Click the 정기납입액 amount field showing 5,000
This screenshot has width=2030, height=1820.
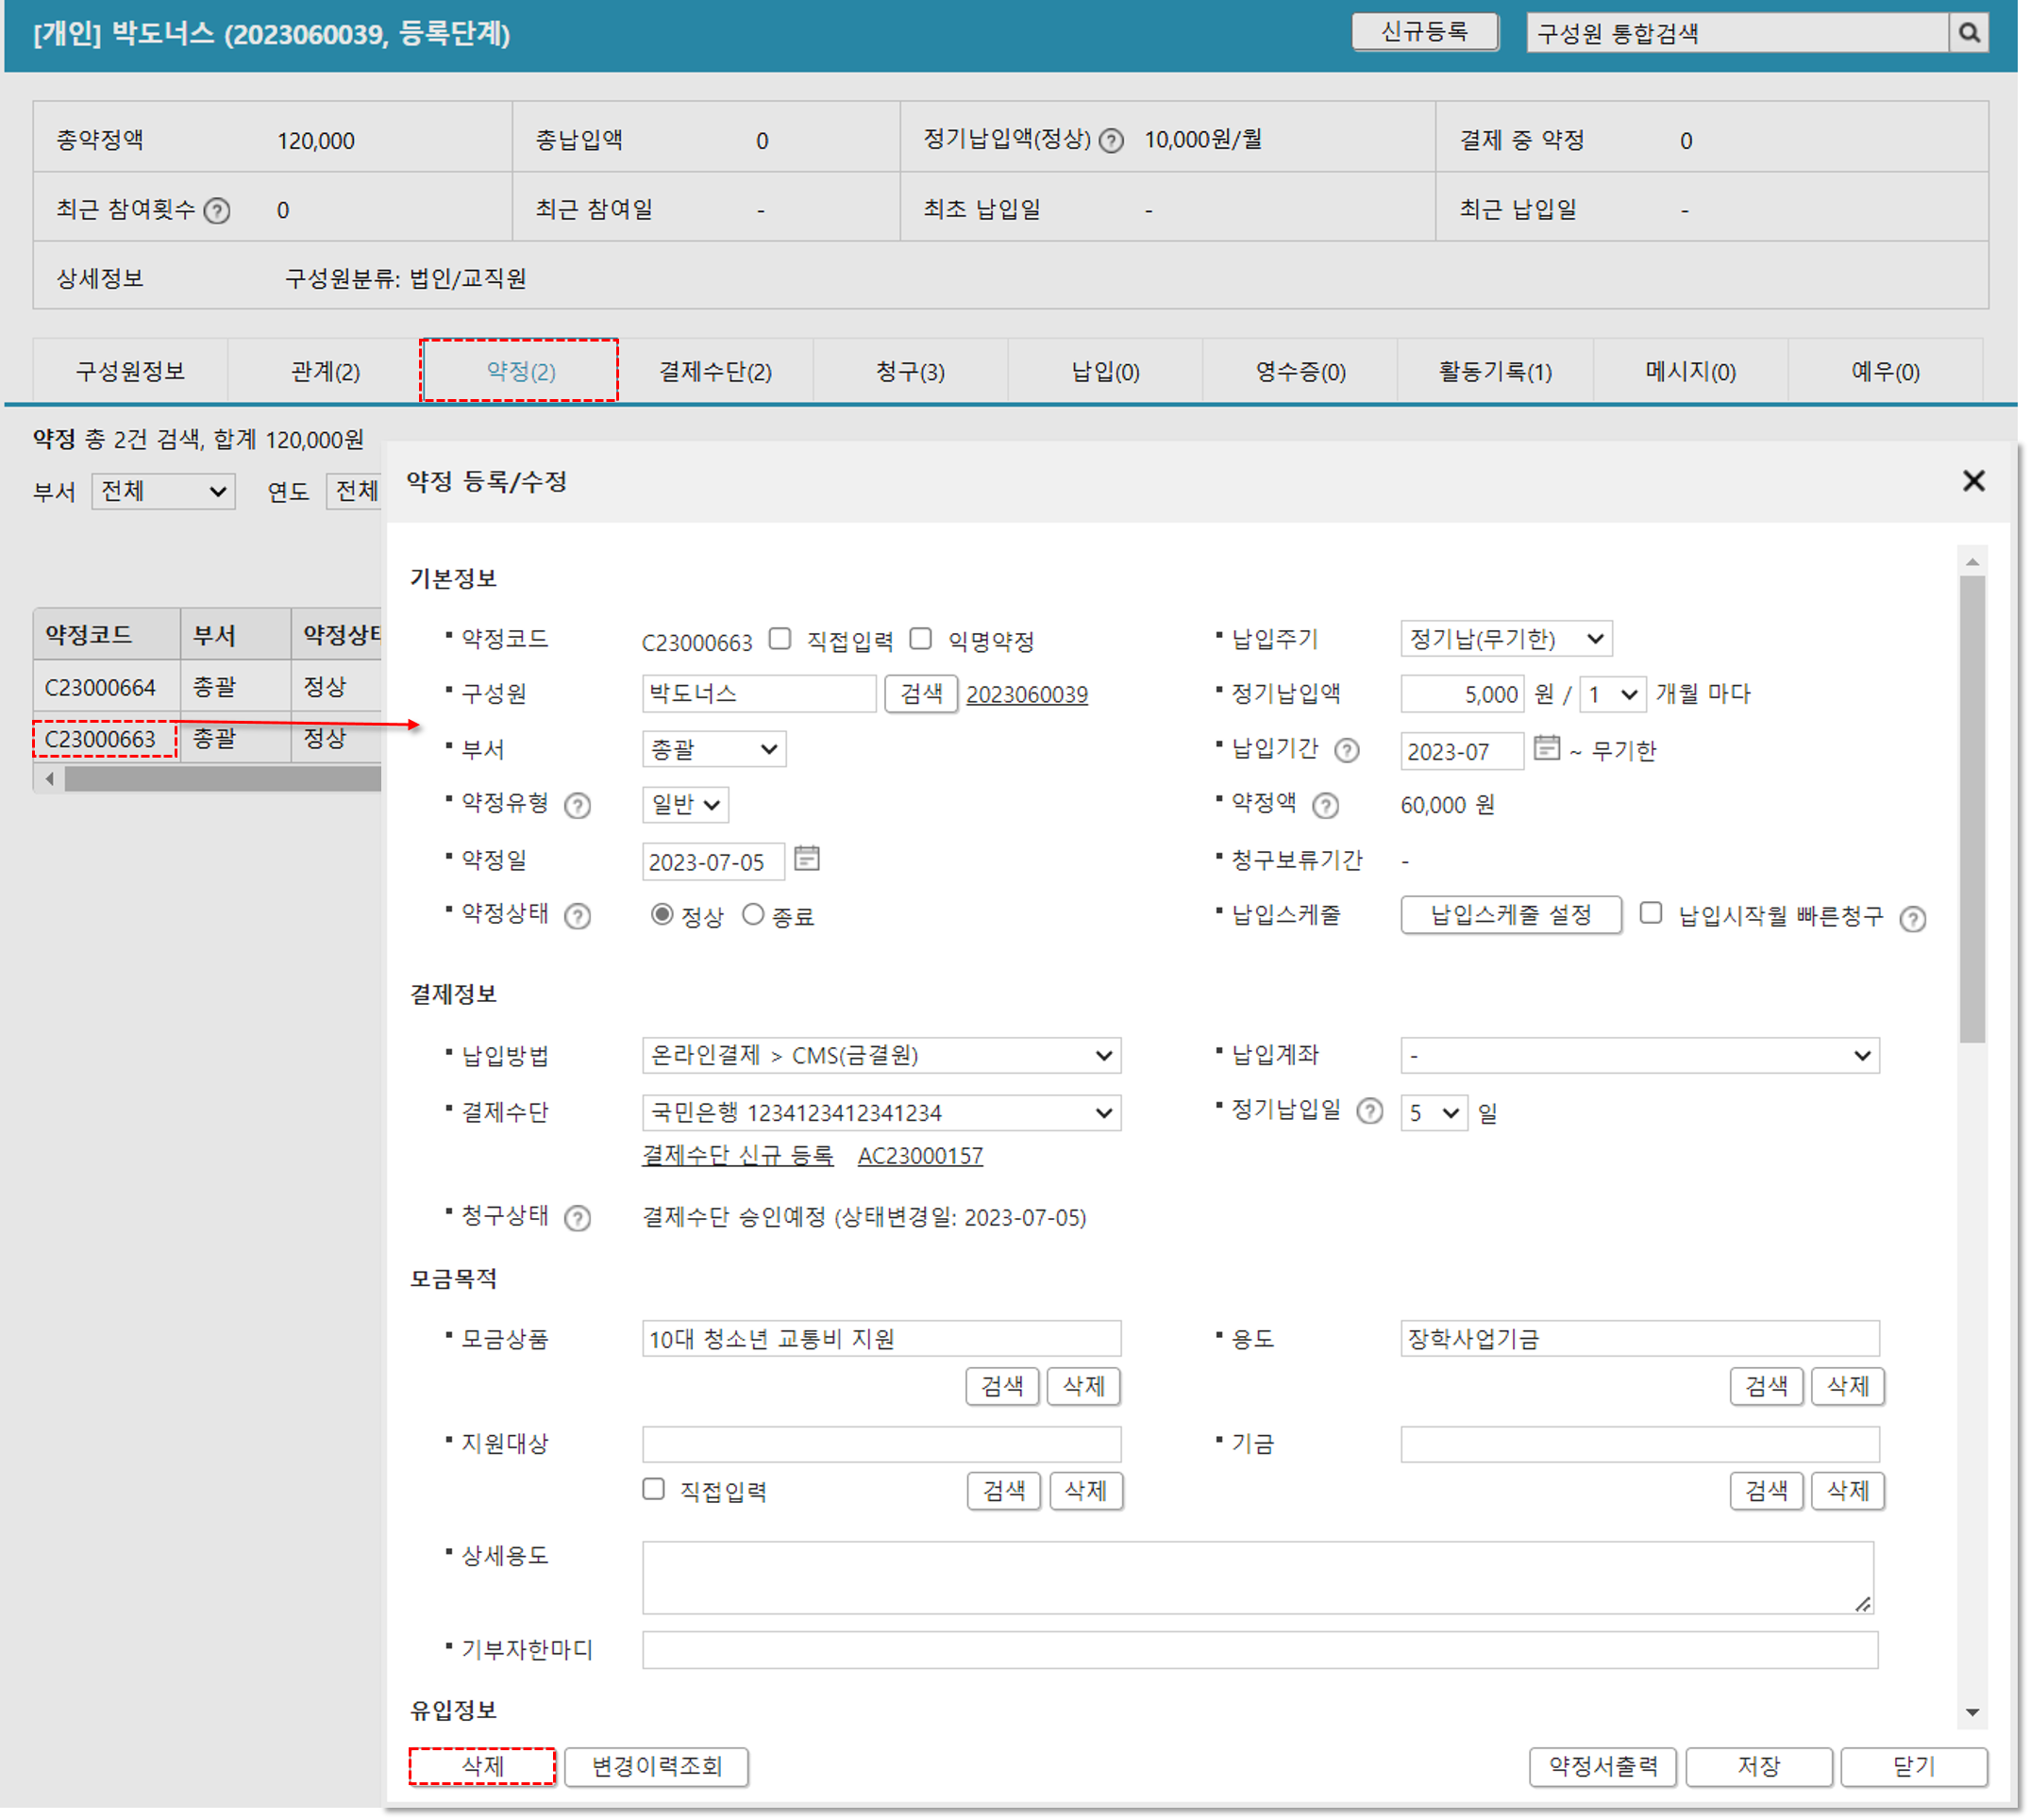click(x=1463, y=694)
